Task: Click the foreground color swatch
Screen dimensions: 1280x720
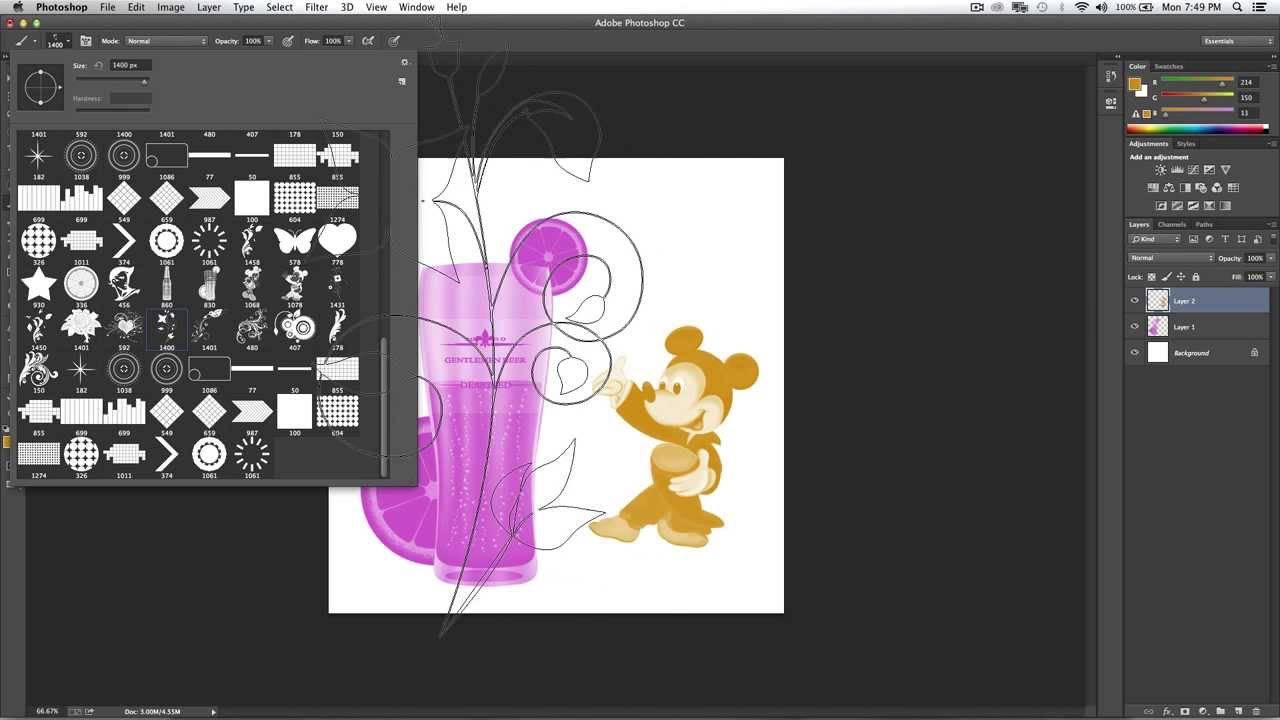Action: point(1134,84)
